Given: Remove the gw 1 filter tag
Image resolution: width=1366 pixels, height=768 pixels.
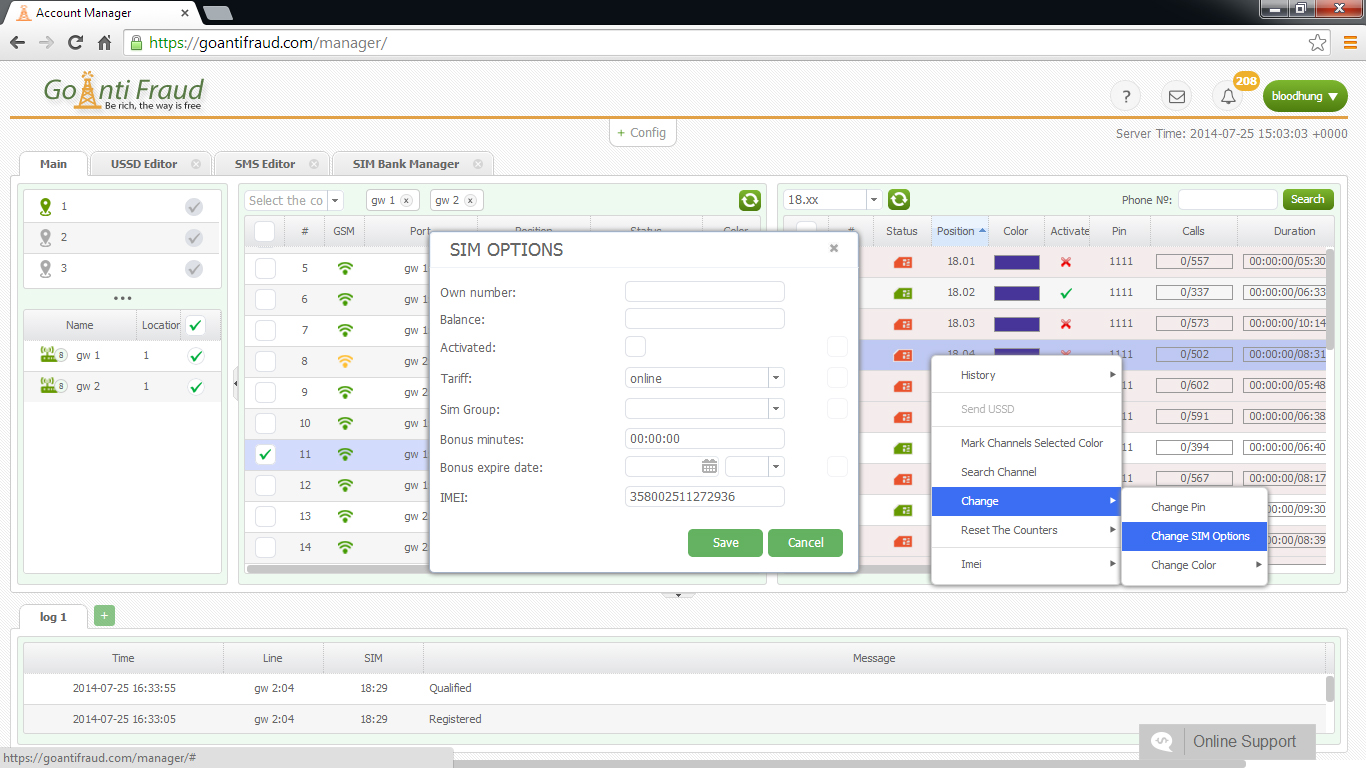Looking at the screenshot, I should click(x=406, y=200).
